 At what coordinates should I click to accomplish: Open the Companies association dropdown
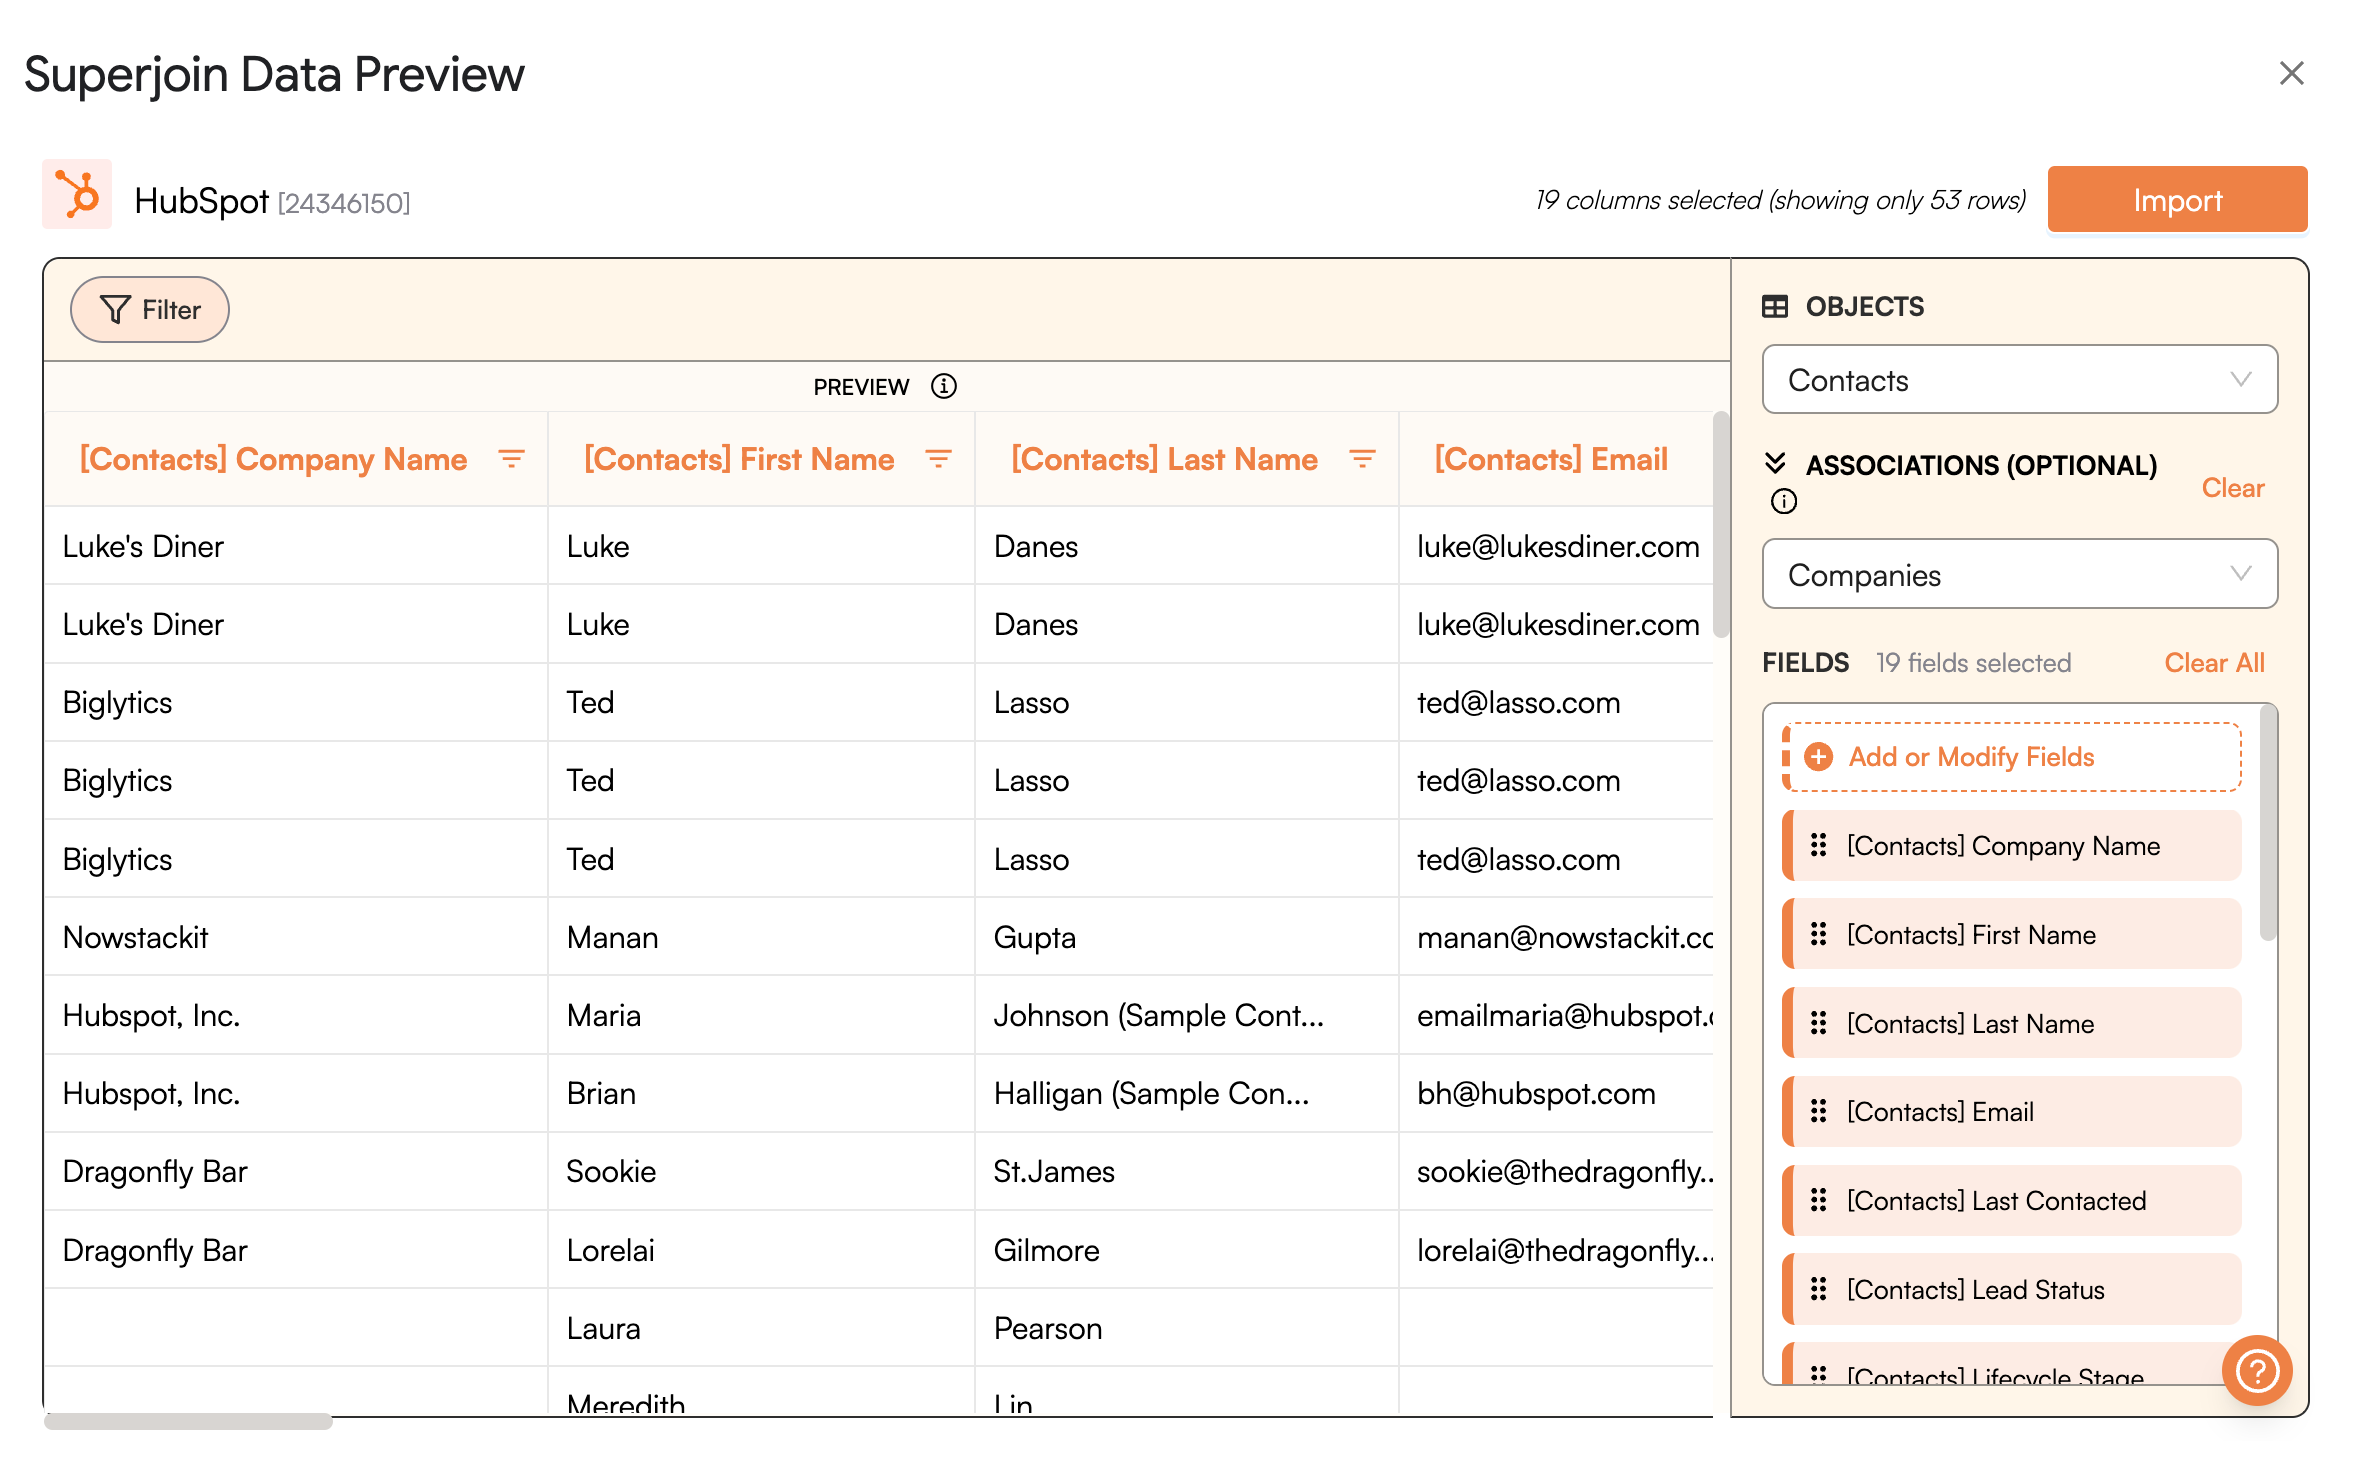(2018, 575)
